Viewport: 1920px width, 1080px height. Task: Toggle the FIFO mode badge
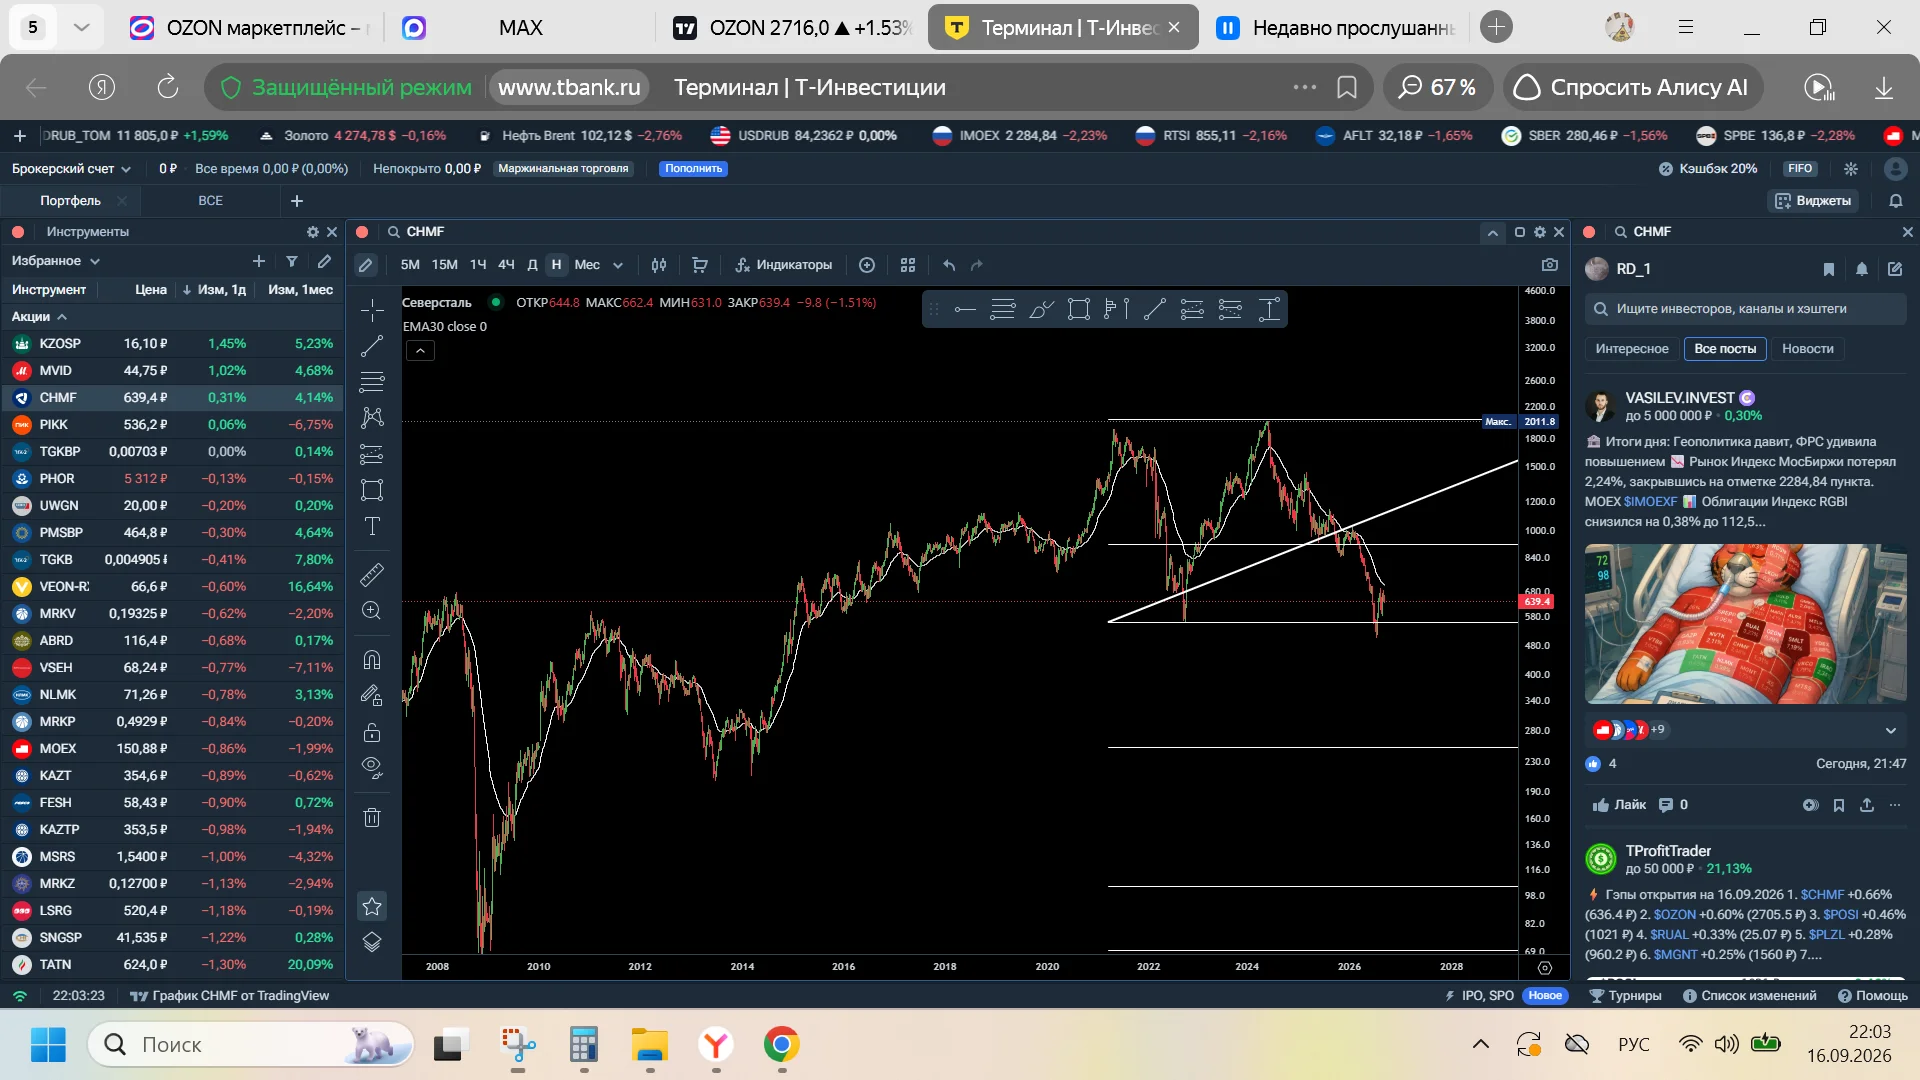(1800, 169)
